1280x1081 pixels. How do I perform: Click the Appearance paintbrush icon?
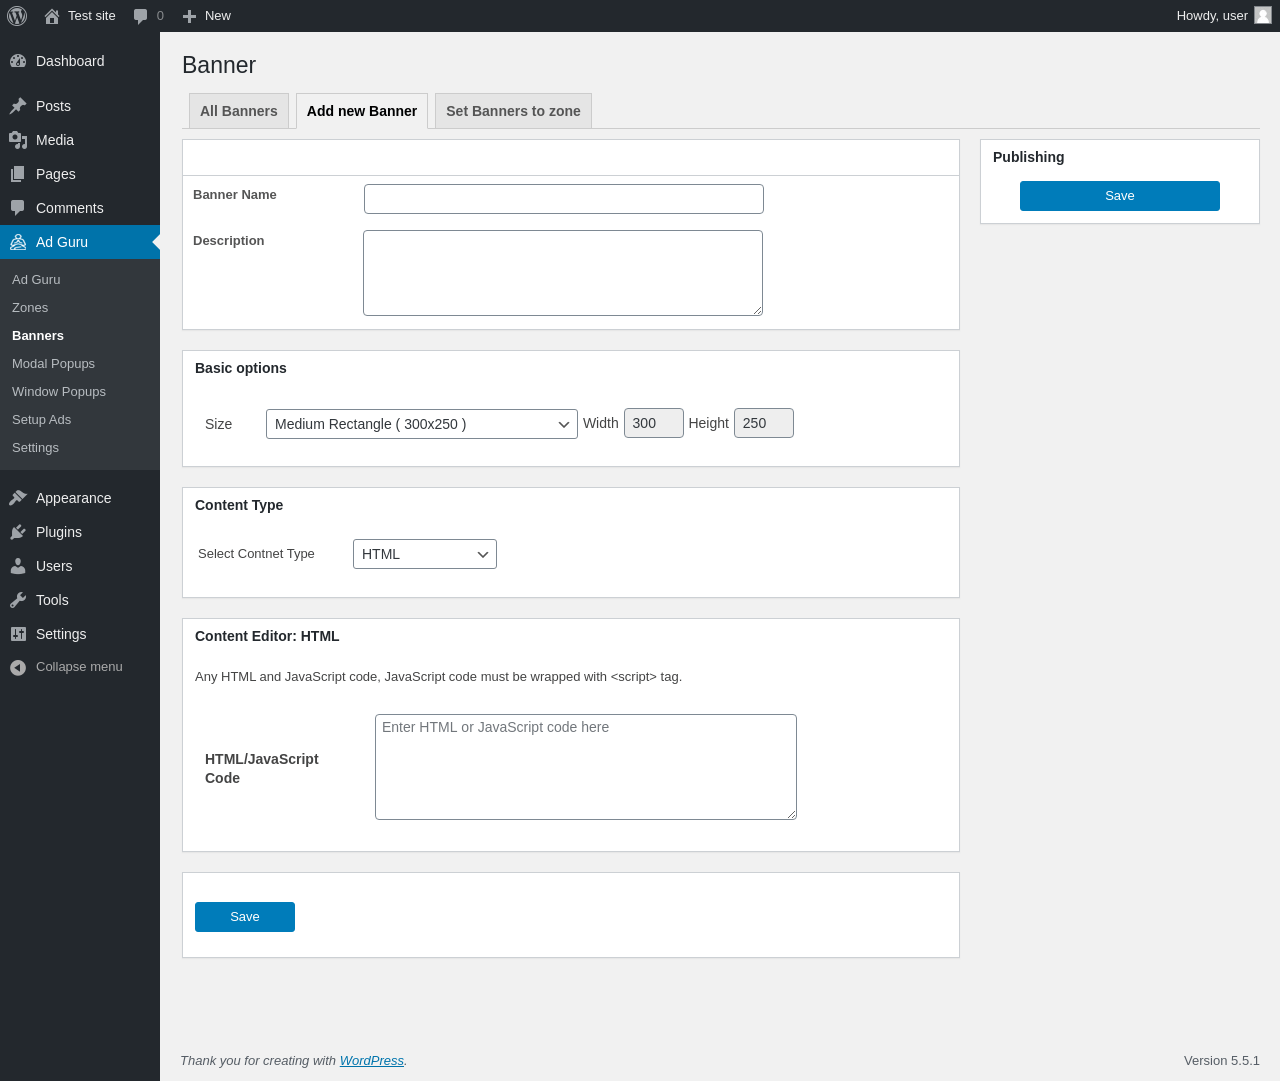(x=18, y=498)
